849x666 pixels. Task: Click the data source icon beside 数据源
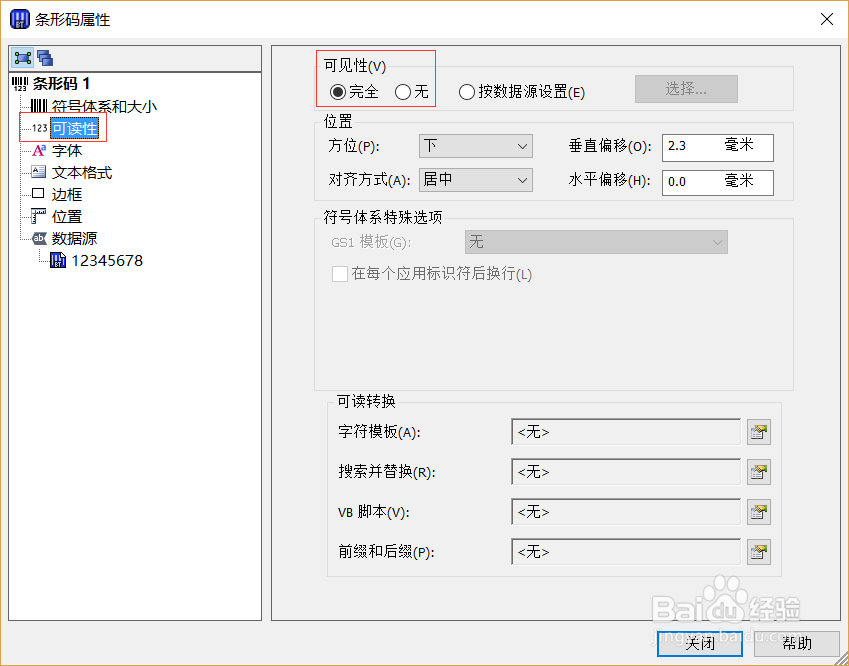click(39, 238)
